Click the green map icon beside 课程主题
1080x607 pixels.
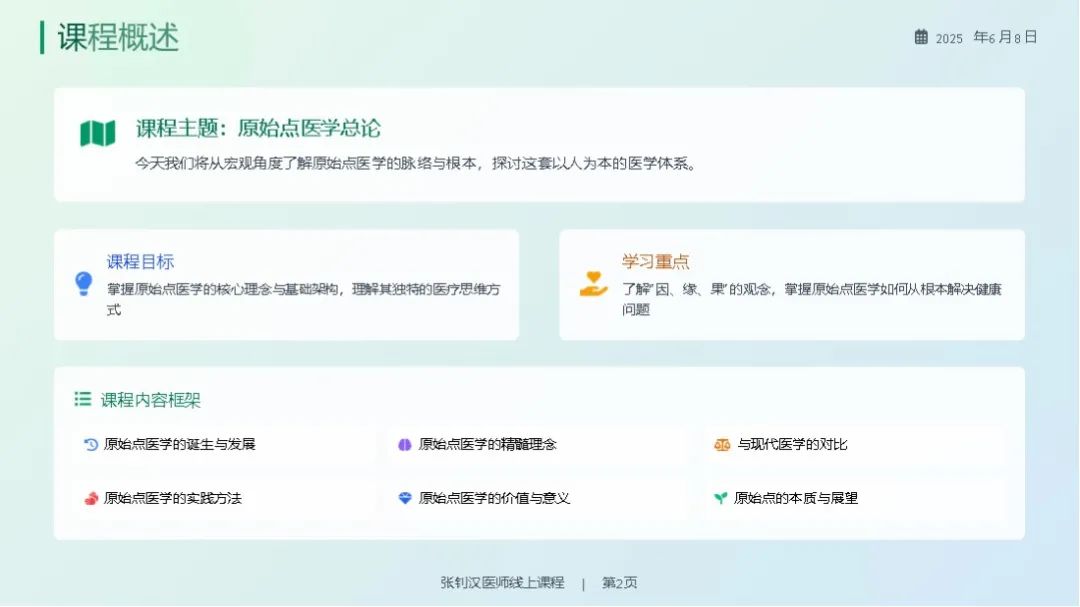pos(98,133)
